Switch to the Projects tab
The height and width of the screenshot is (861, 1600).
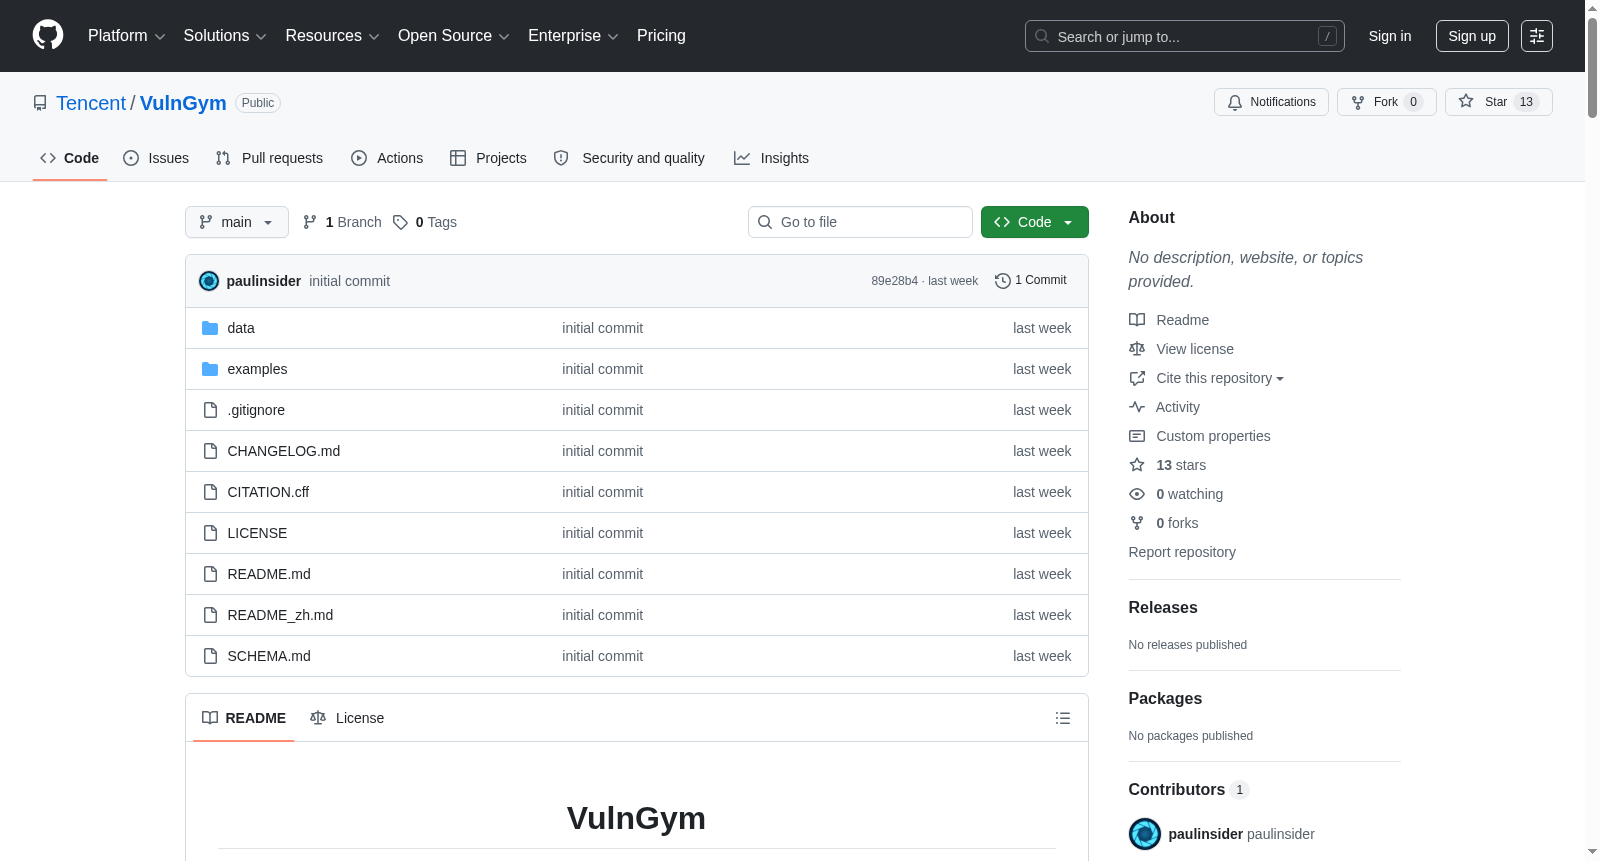click(x=488, y=158)
